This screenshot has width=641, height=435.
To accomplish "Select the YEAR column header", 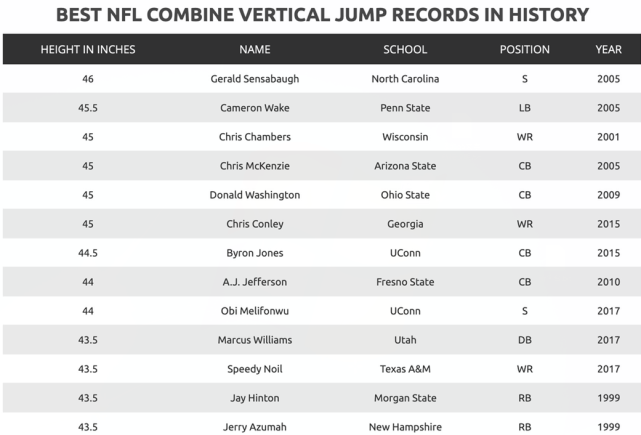I will [608, 49].
